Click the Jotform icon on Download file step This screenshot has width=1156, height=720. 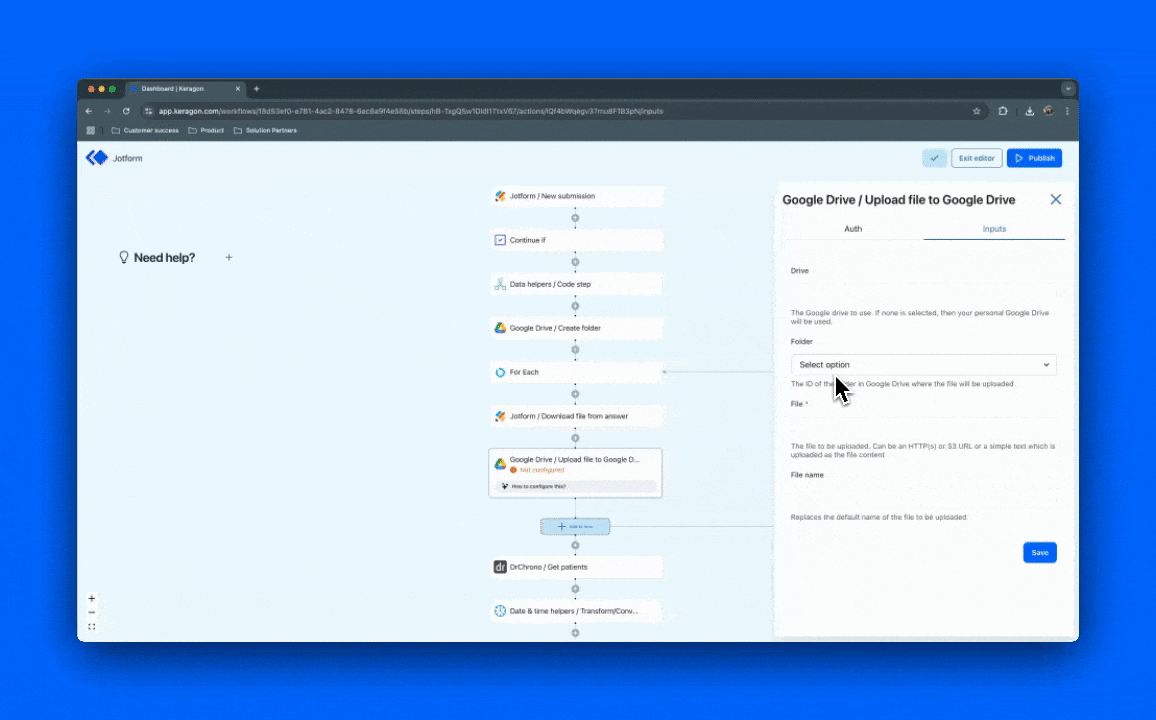click(x=500, y=416)
